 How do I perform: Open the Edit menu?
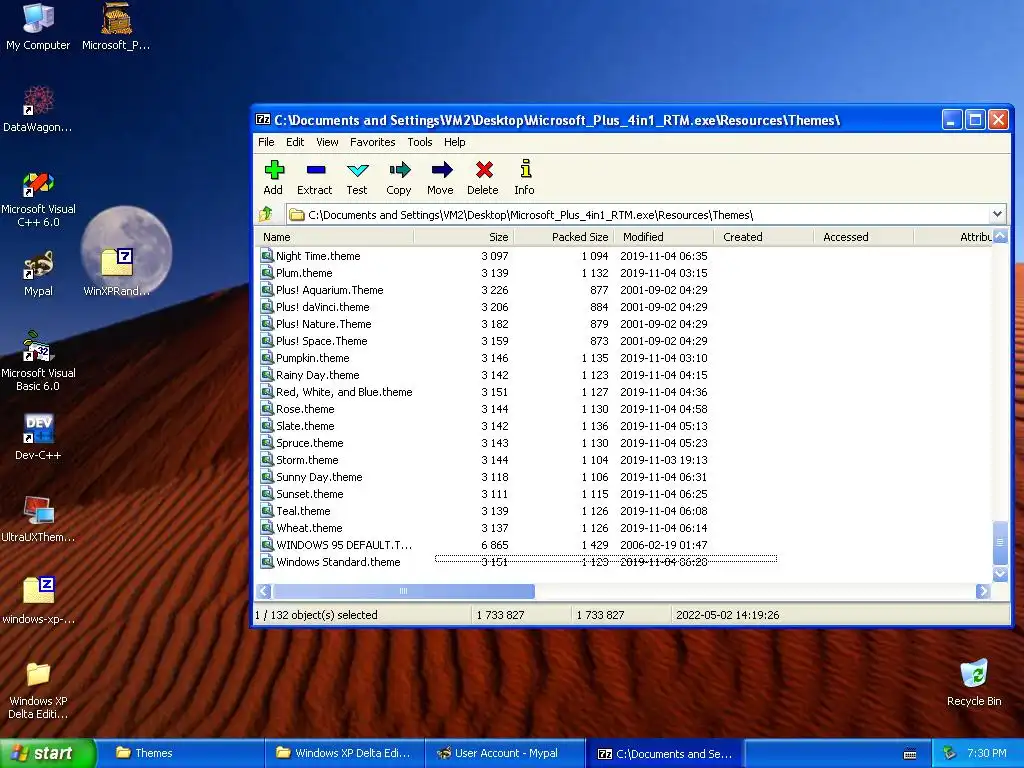point(295,142)
